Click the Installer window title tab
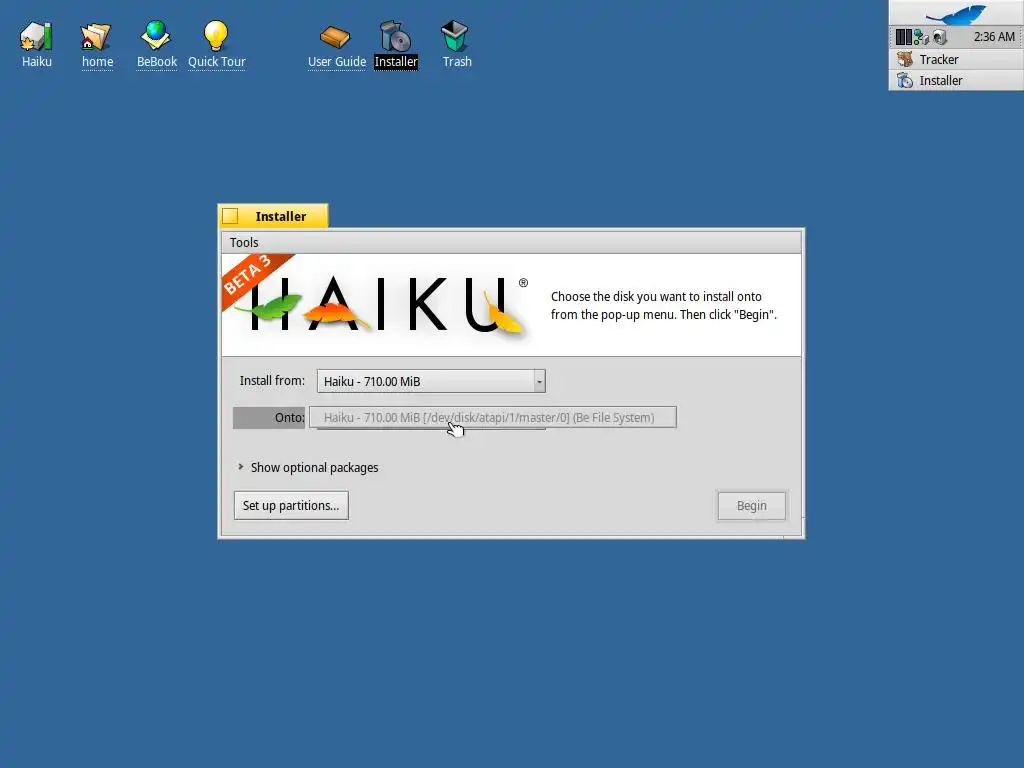Screen dimensions: 1024x768 [x=273, y=216]
